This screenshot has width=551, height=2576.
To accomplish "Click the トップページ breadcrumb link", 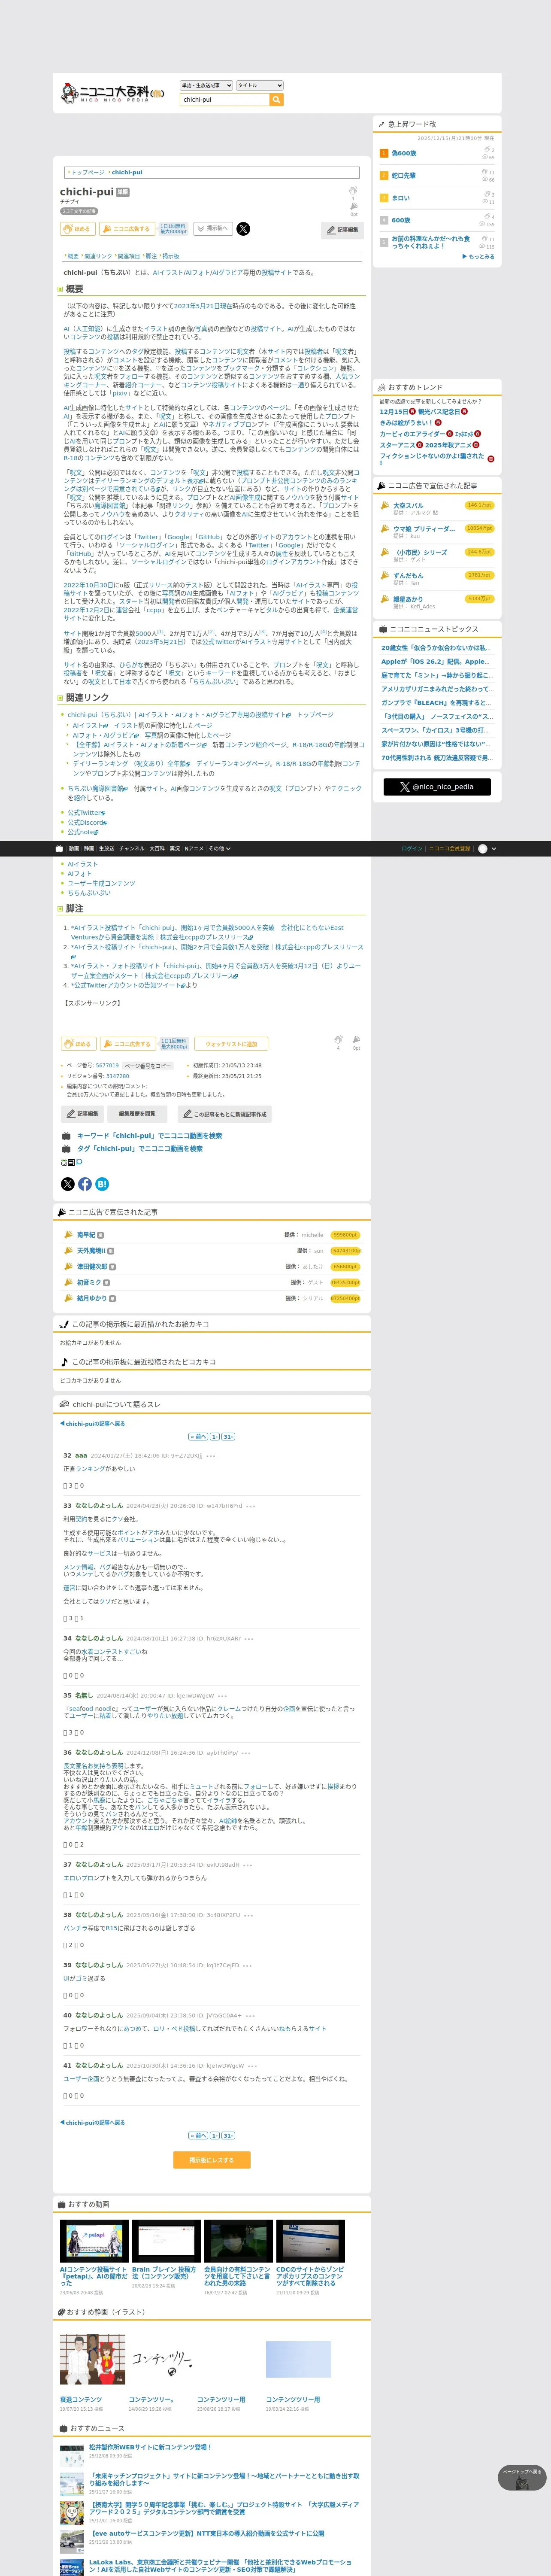I will 87,172.
